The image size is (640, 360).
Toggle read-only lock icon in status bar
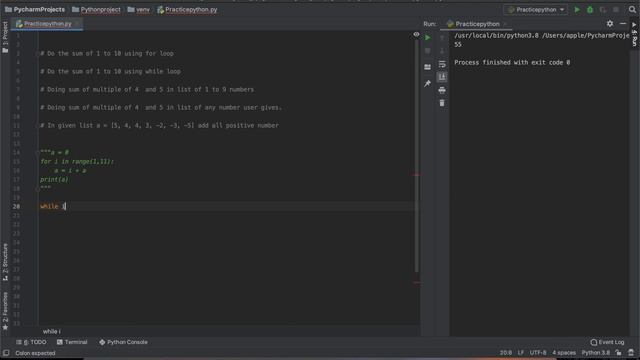pyautogui.click(x=619, y=353)
